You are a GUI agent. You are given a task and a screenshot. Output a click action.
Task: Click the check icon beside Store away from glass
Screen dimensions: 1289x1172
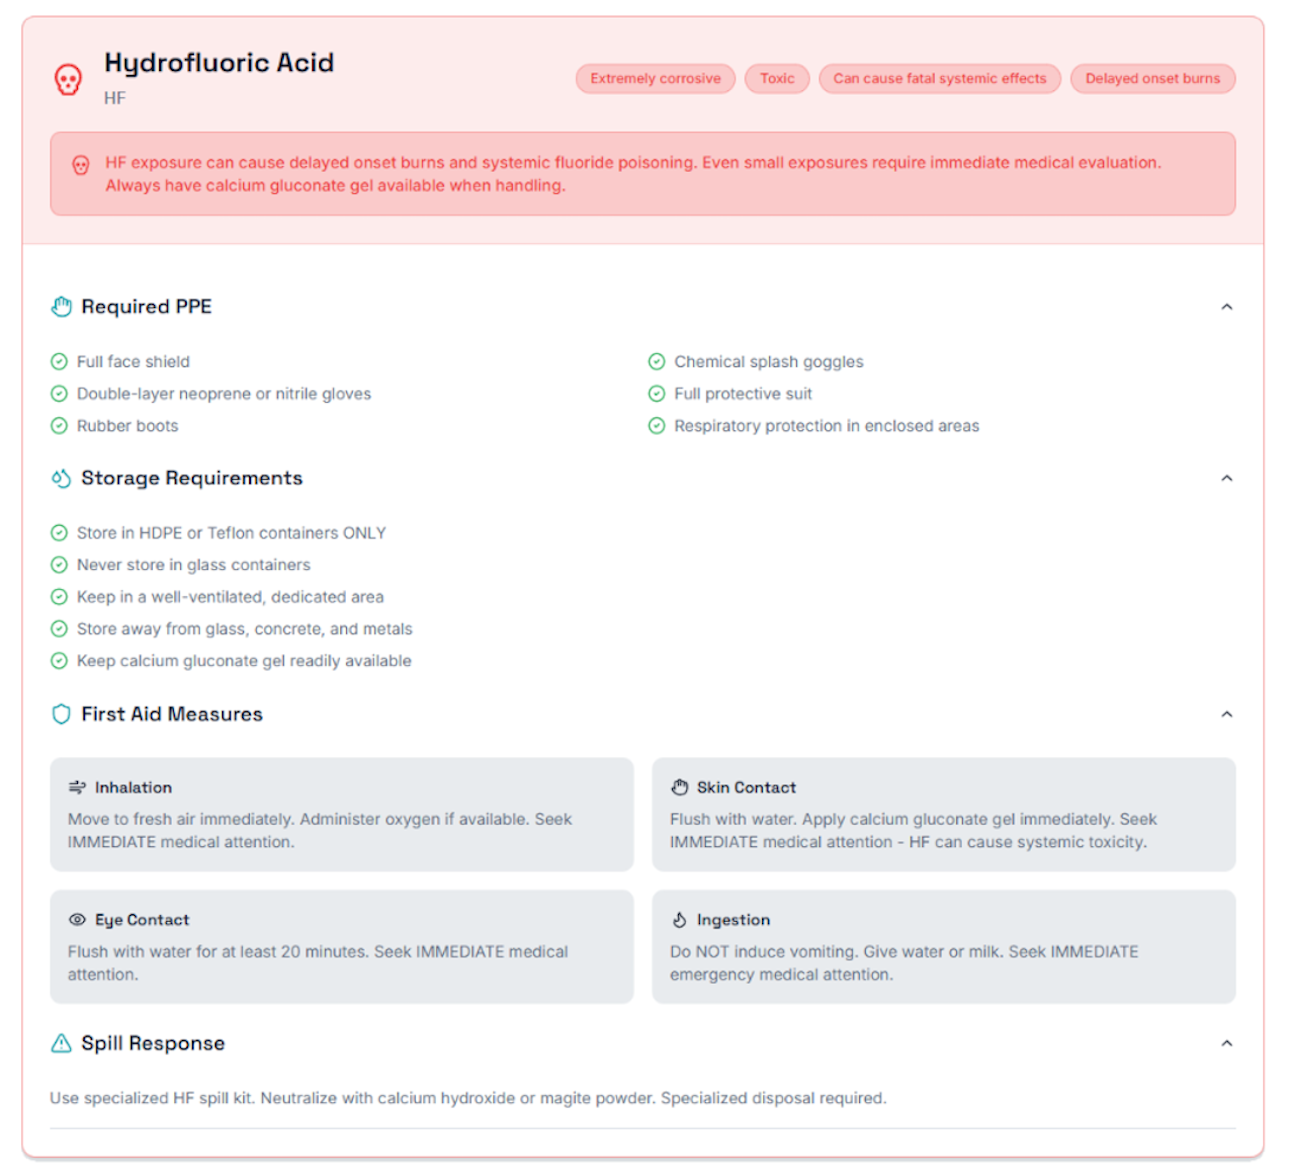[59, 629]
